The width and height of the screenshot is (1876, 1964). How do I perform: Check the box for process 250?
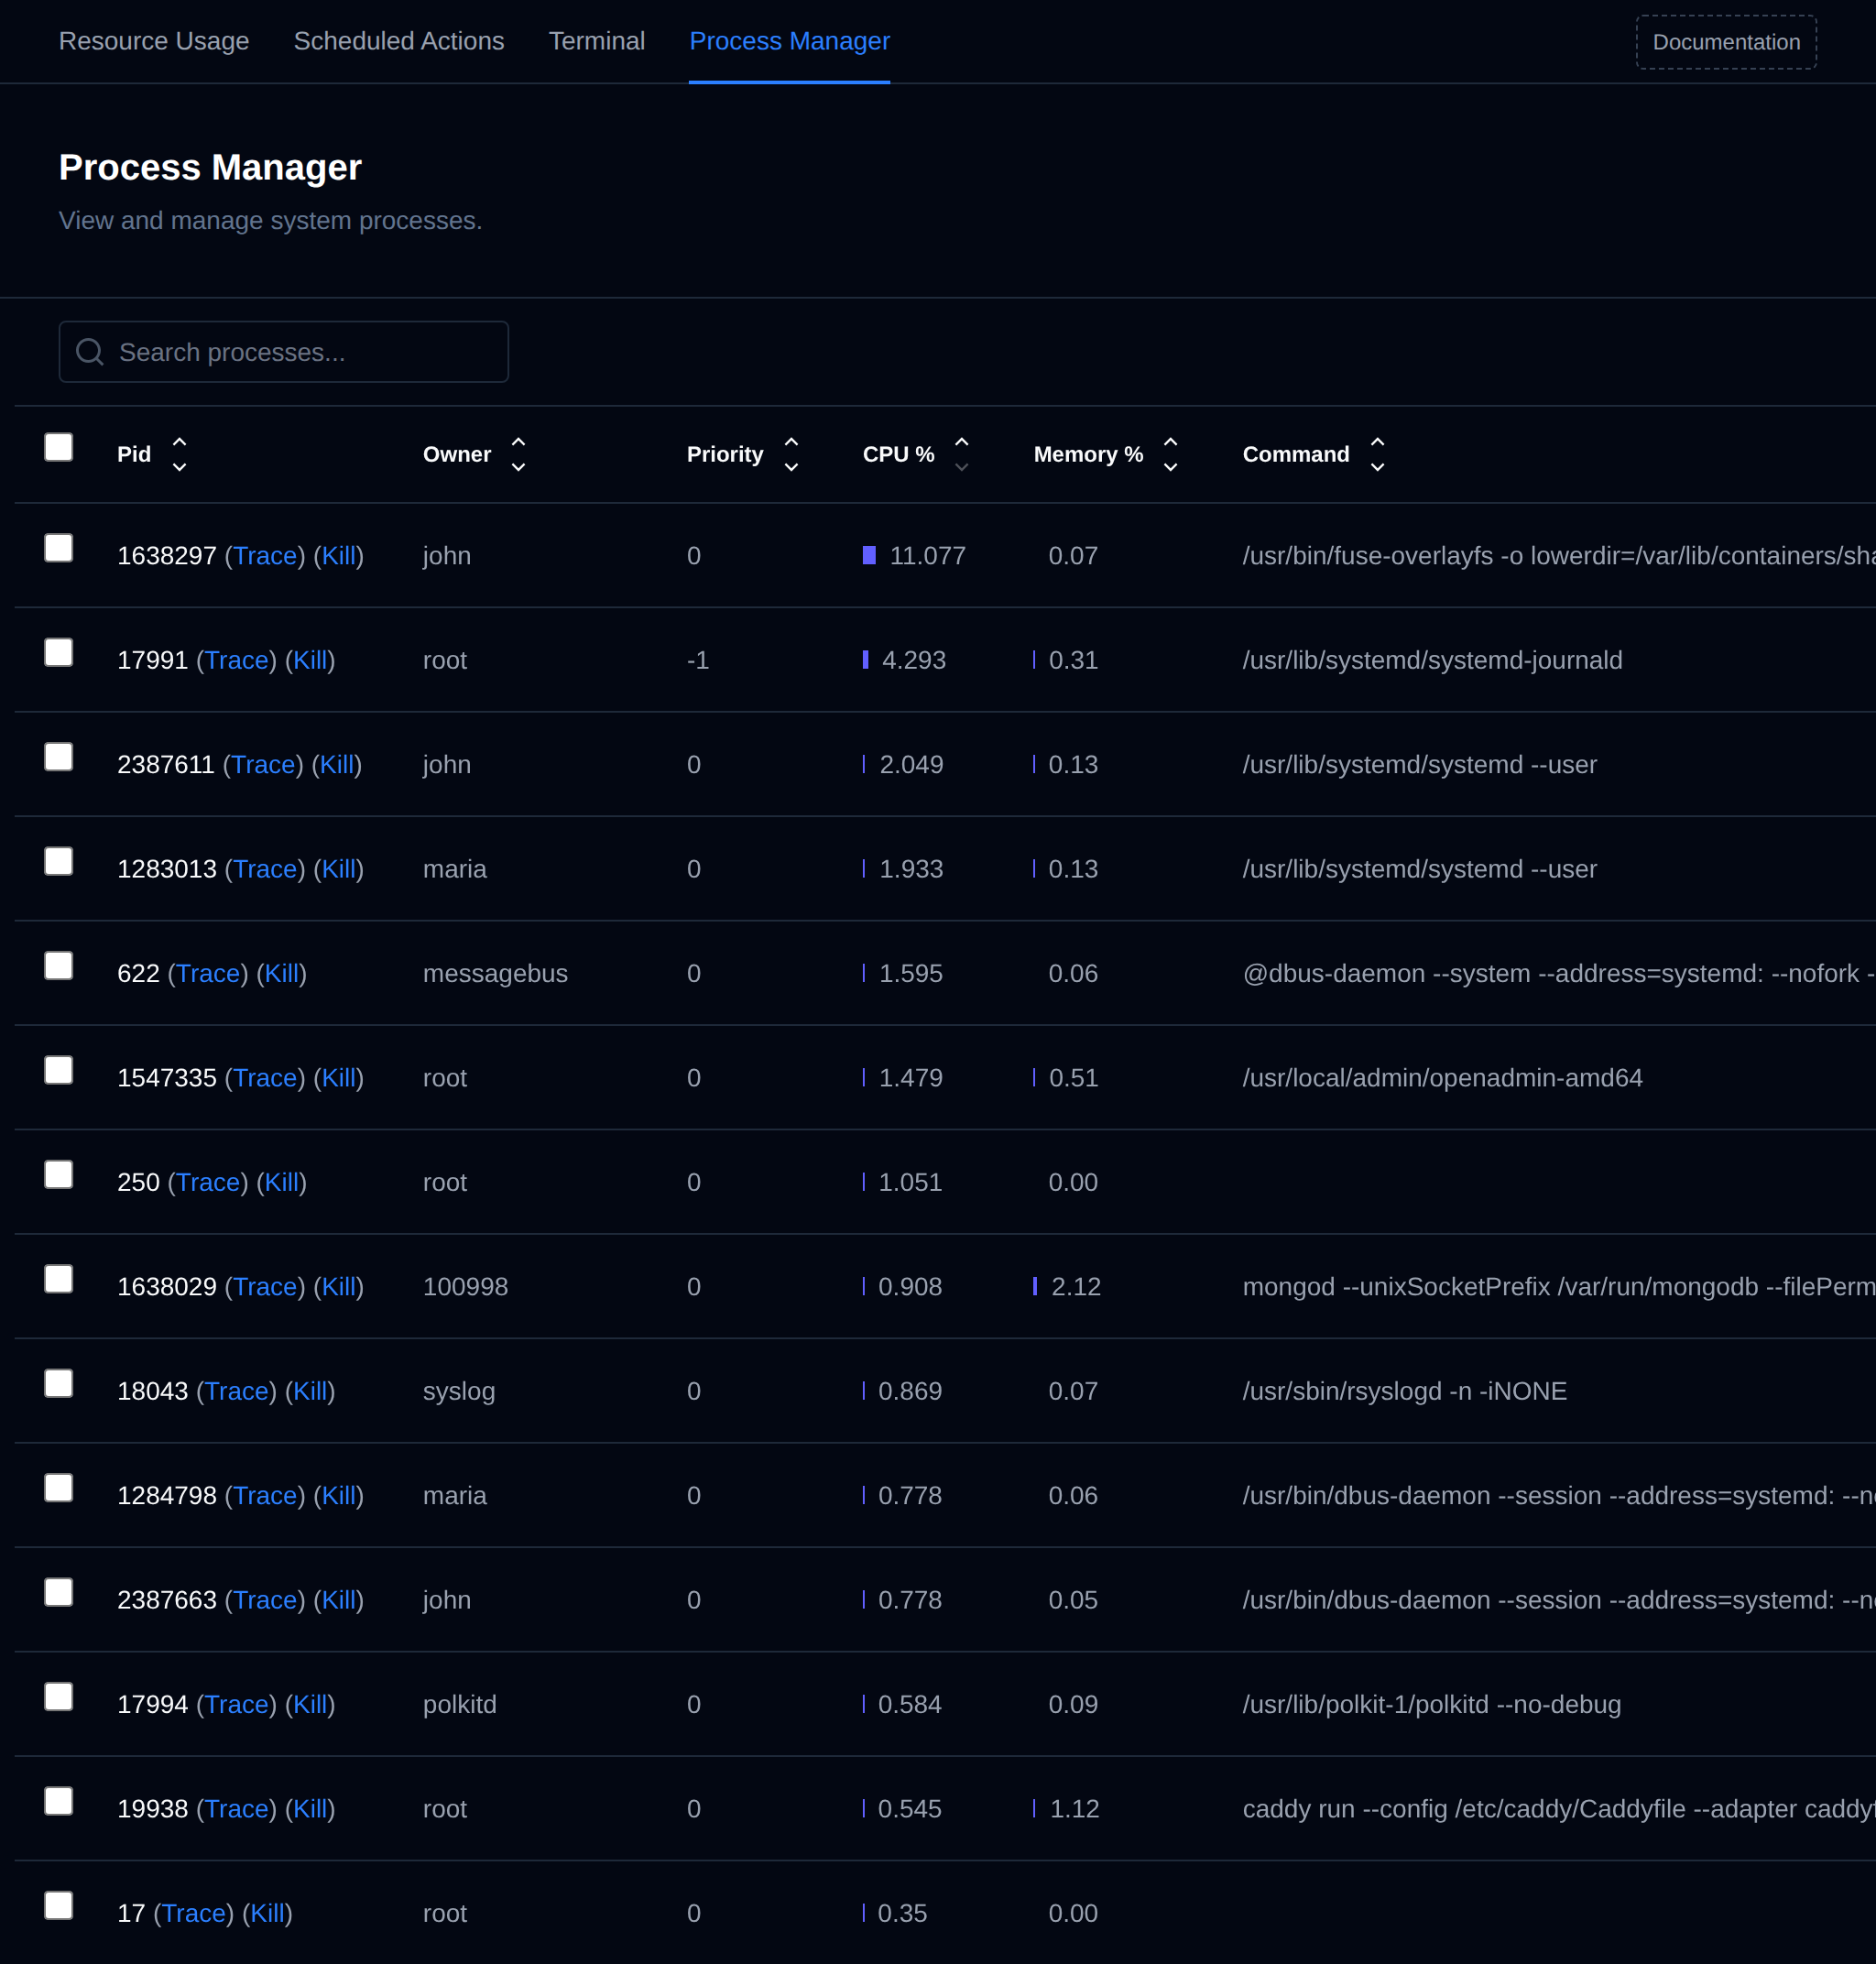coord(59,1175)
